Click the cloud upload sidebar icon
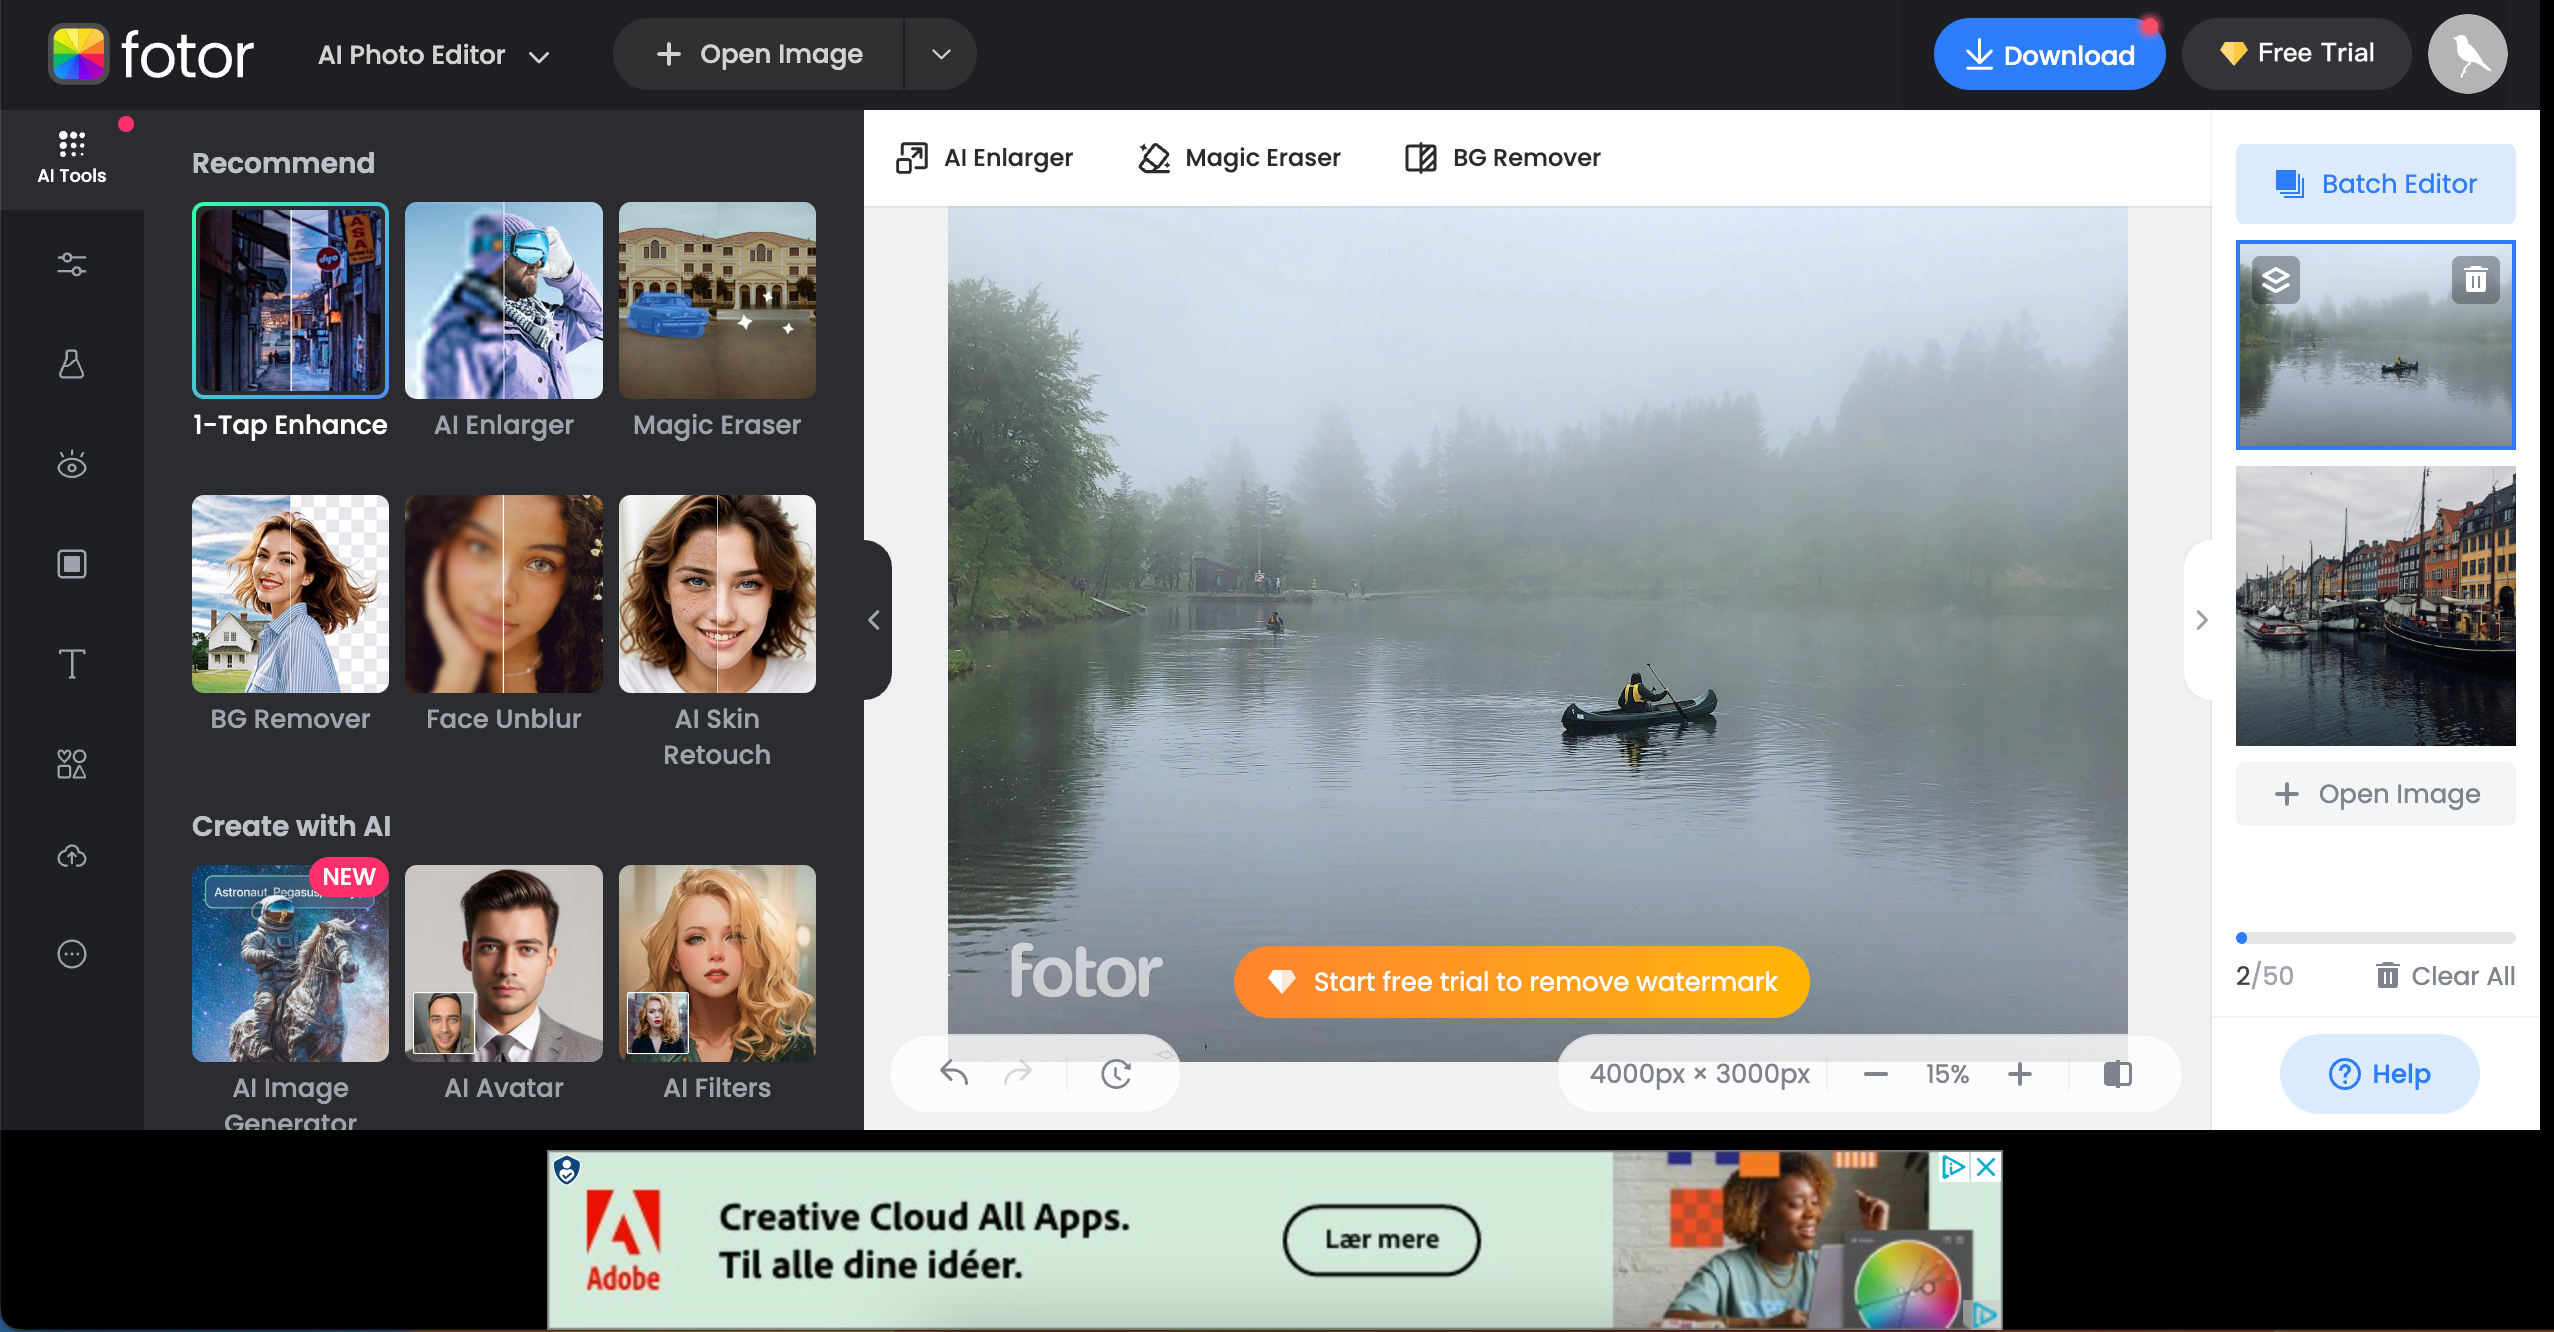The height and width of the screenshot is (1332, 2554). 71,857
